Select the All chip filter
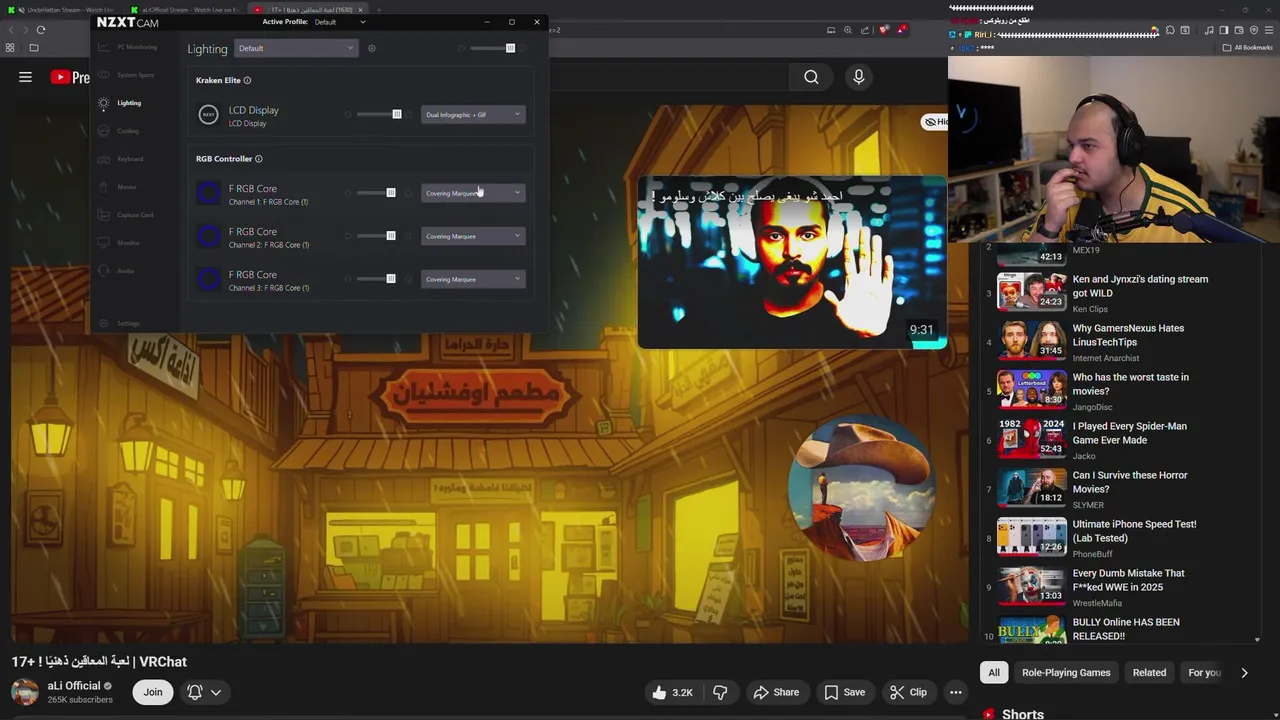This screenshot has width=1280, height=720. [x=994, y=673]
